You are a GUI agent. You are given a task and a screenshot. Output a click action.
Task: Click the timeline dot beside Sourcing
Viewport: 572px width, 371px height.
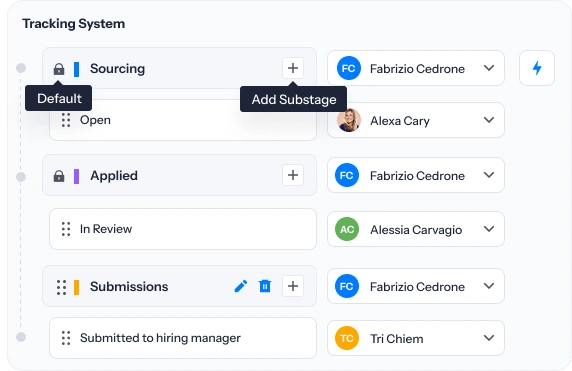pos(21,68)
